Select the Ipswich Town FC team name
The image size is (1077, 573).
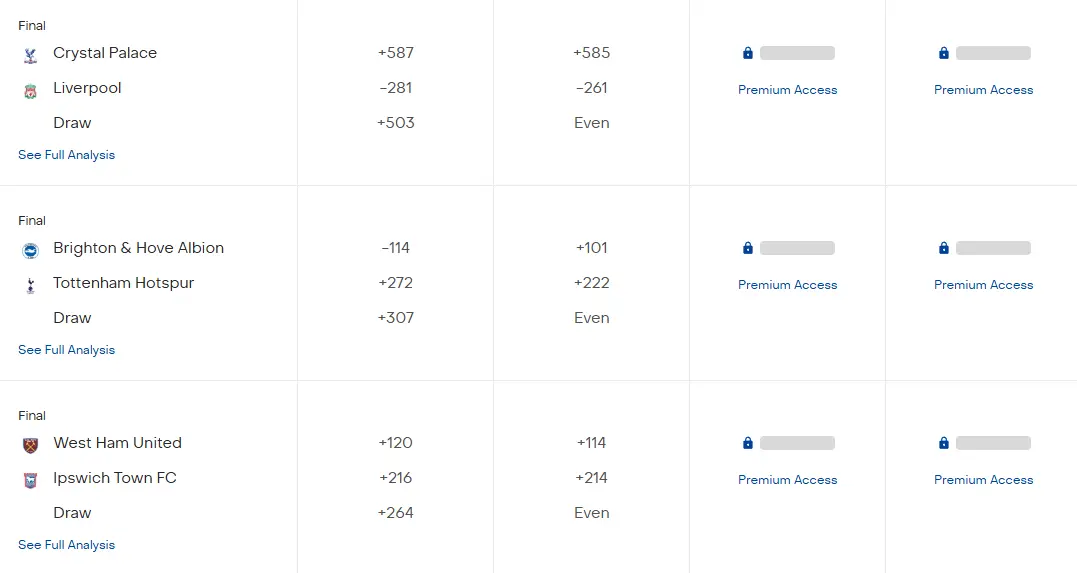pos(114,478)
